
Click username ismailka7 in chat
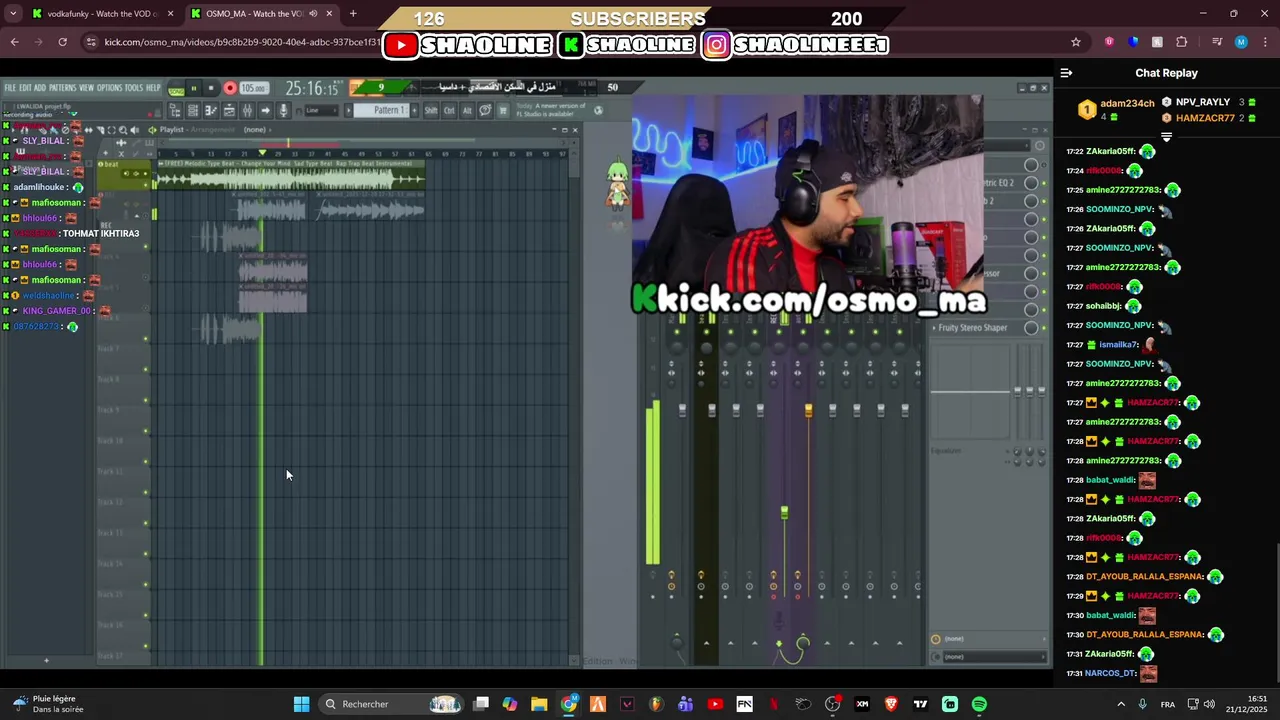pyautogui.click(x=1119, y=345)
